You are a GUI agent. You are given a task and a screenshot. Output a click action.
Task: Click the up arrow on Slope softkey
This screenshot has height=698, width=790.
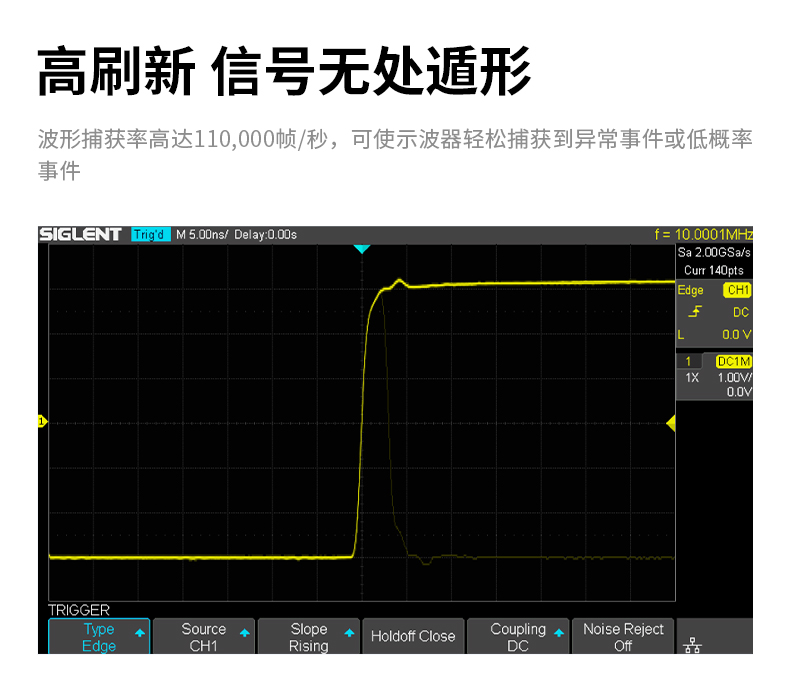point(350,633)
